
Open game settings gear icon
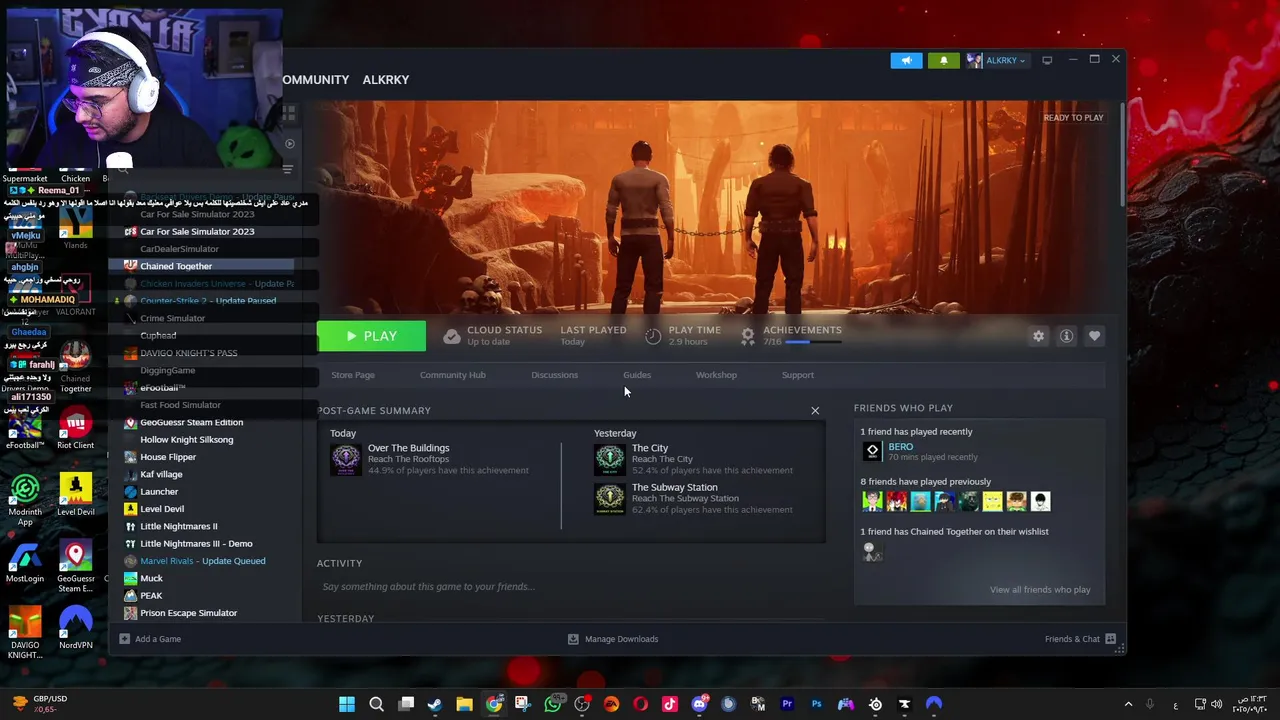click(x=1038, y=336)
